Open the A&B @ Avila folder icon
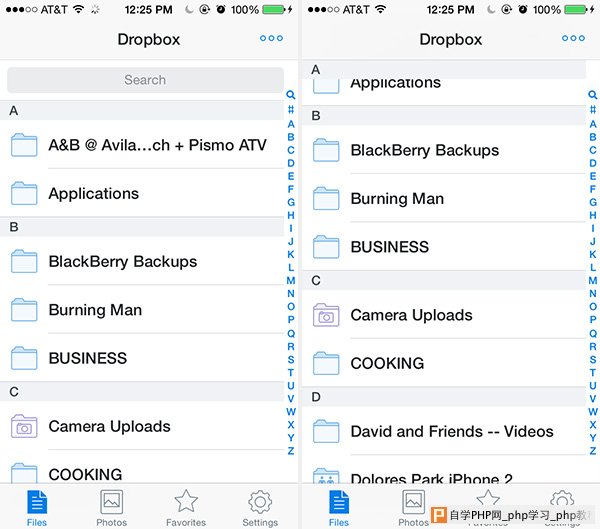600x529 pixels. tap(24, 145)
